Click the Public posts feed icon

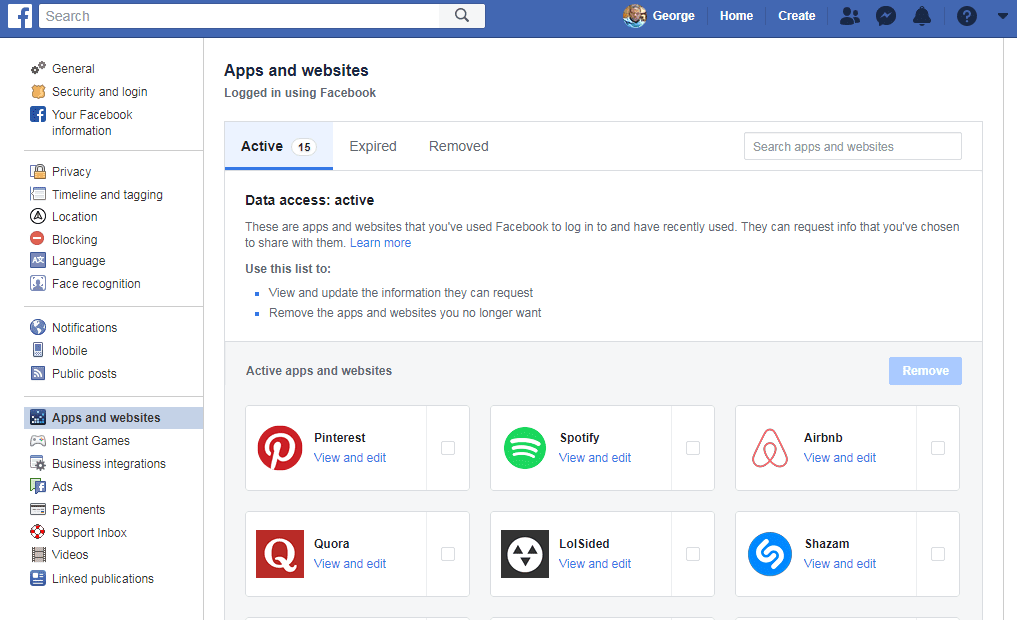[38, 373]
